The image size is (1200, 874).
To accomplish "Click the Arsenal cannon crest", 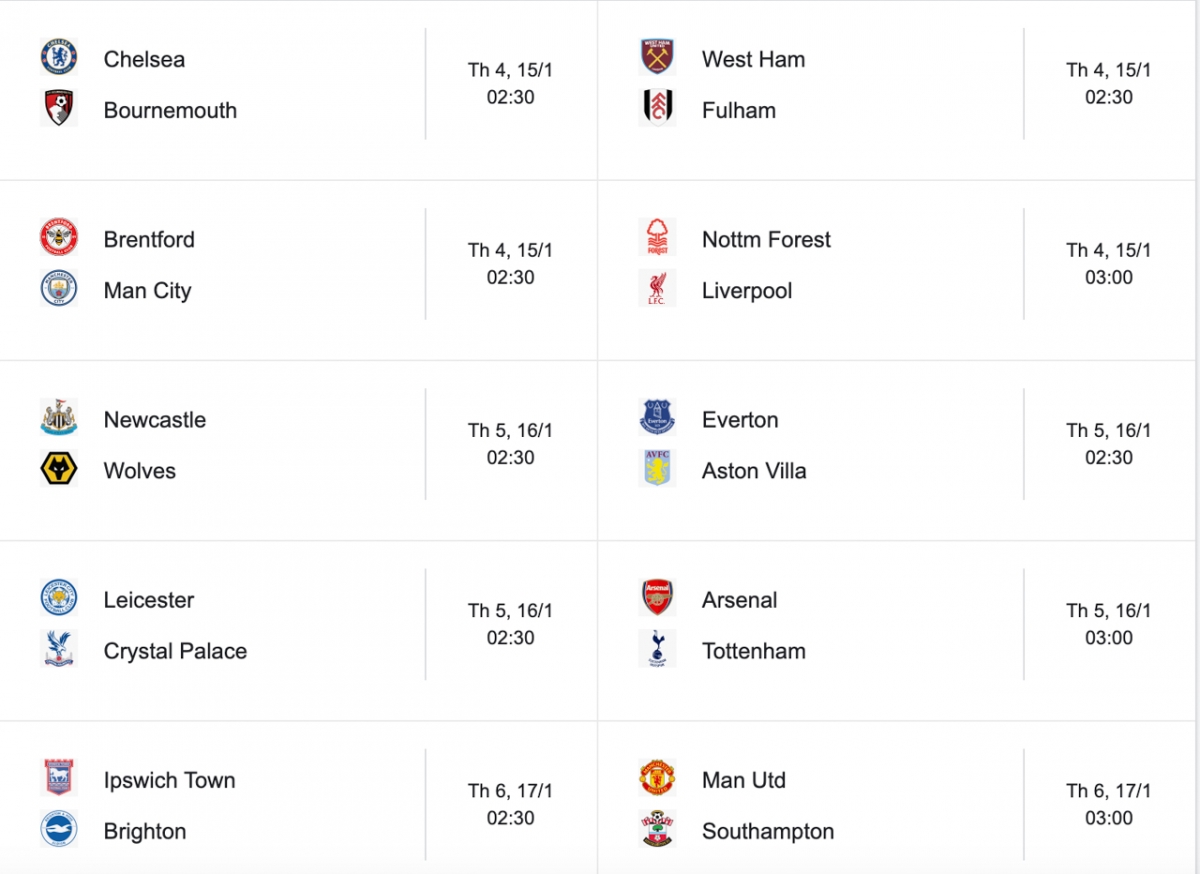I will coord(657,597).
